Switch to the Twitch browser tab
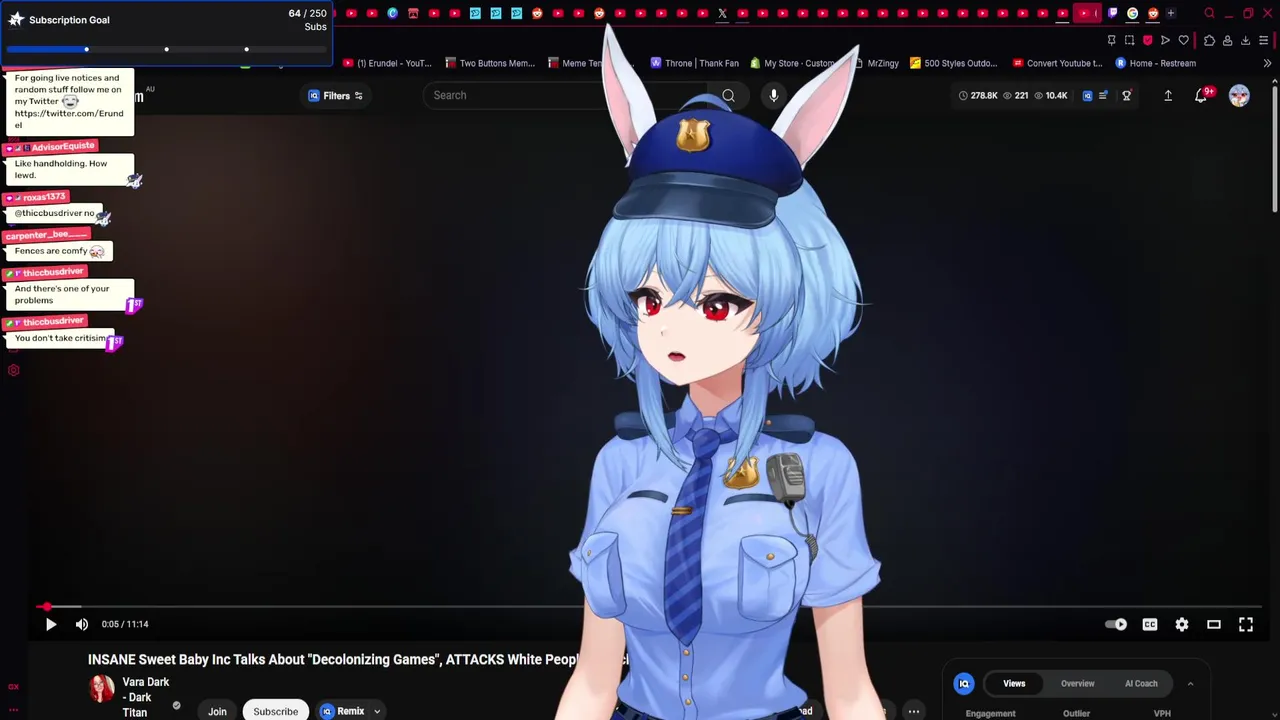This screenshot has height=720, width=1280. pos(1112,13)
